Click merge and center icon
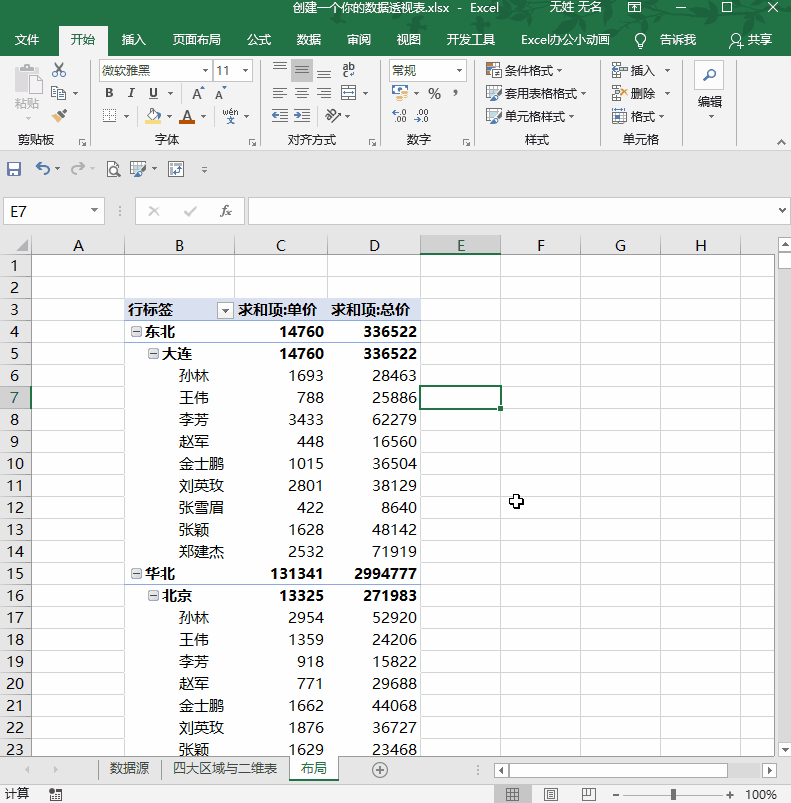Screen dimensions: 791x803 point(349,93)
